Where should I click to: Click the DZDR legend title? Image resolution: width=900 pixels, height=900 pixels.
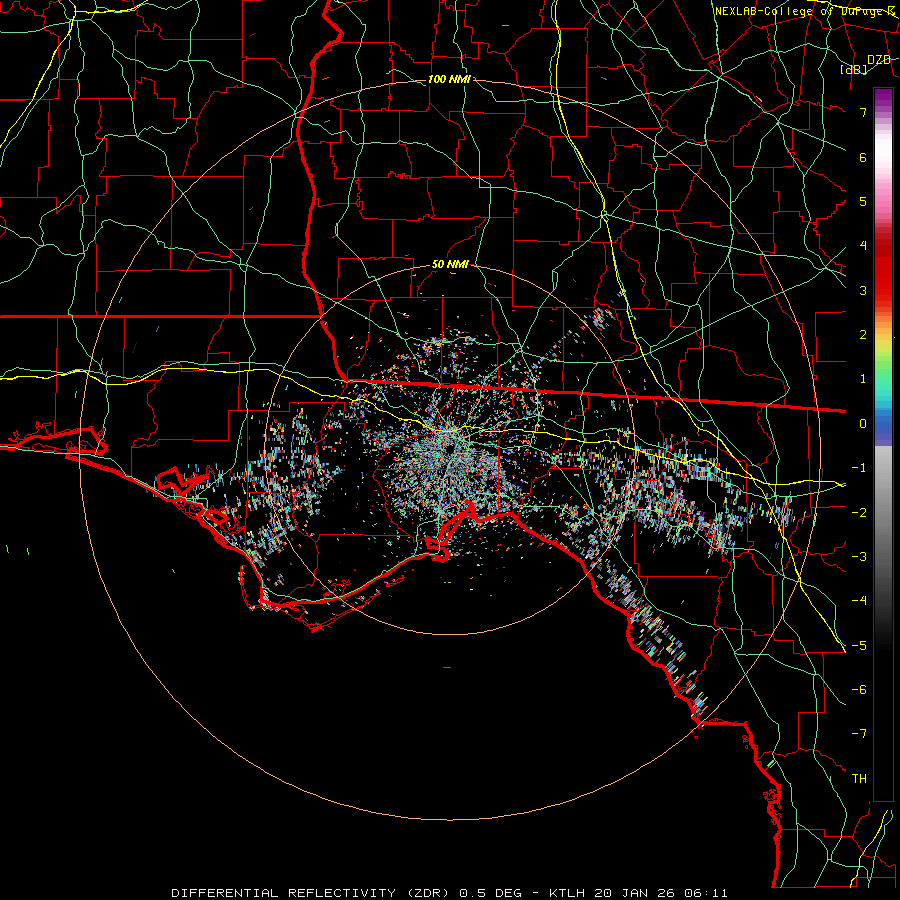click(x=878, y=60)
